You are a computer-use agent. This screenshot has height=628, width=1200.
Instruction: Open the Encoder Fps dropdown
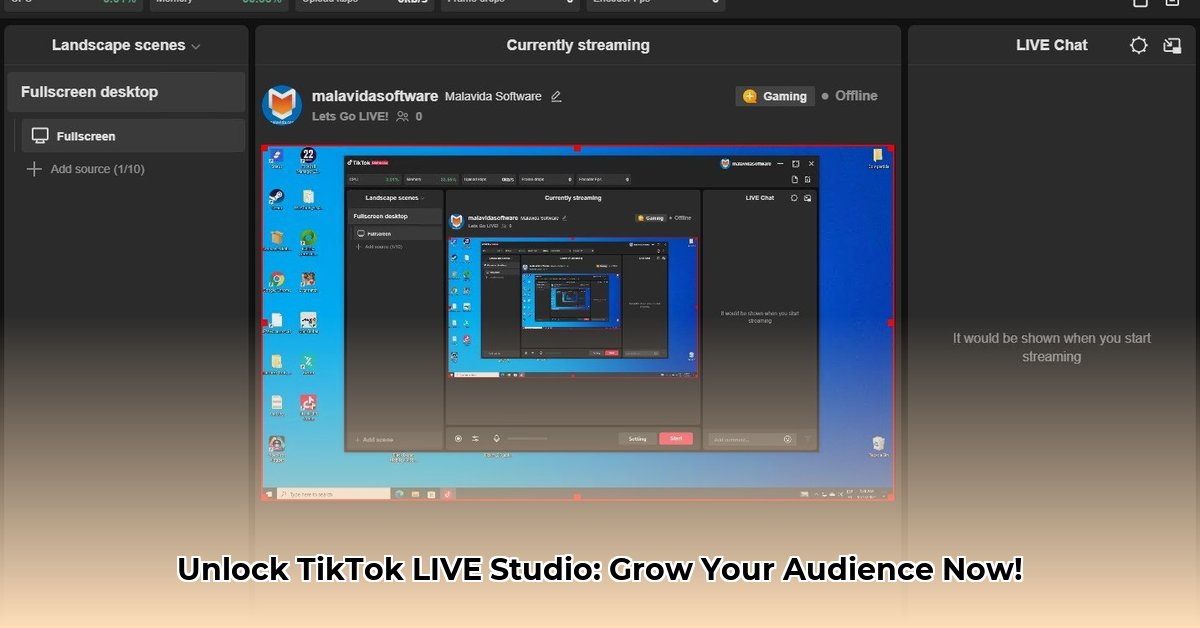coord(655,3)
